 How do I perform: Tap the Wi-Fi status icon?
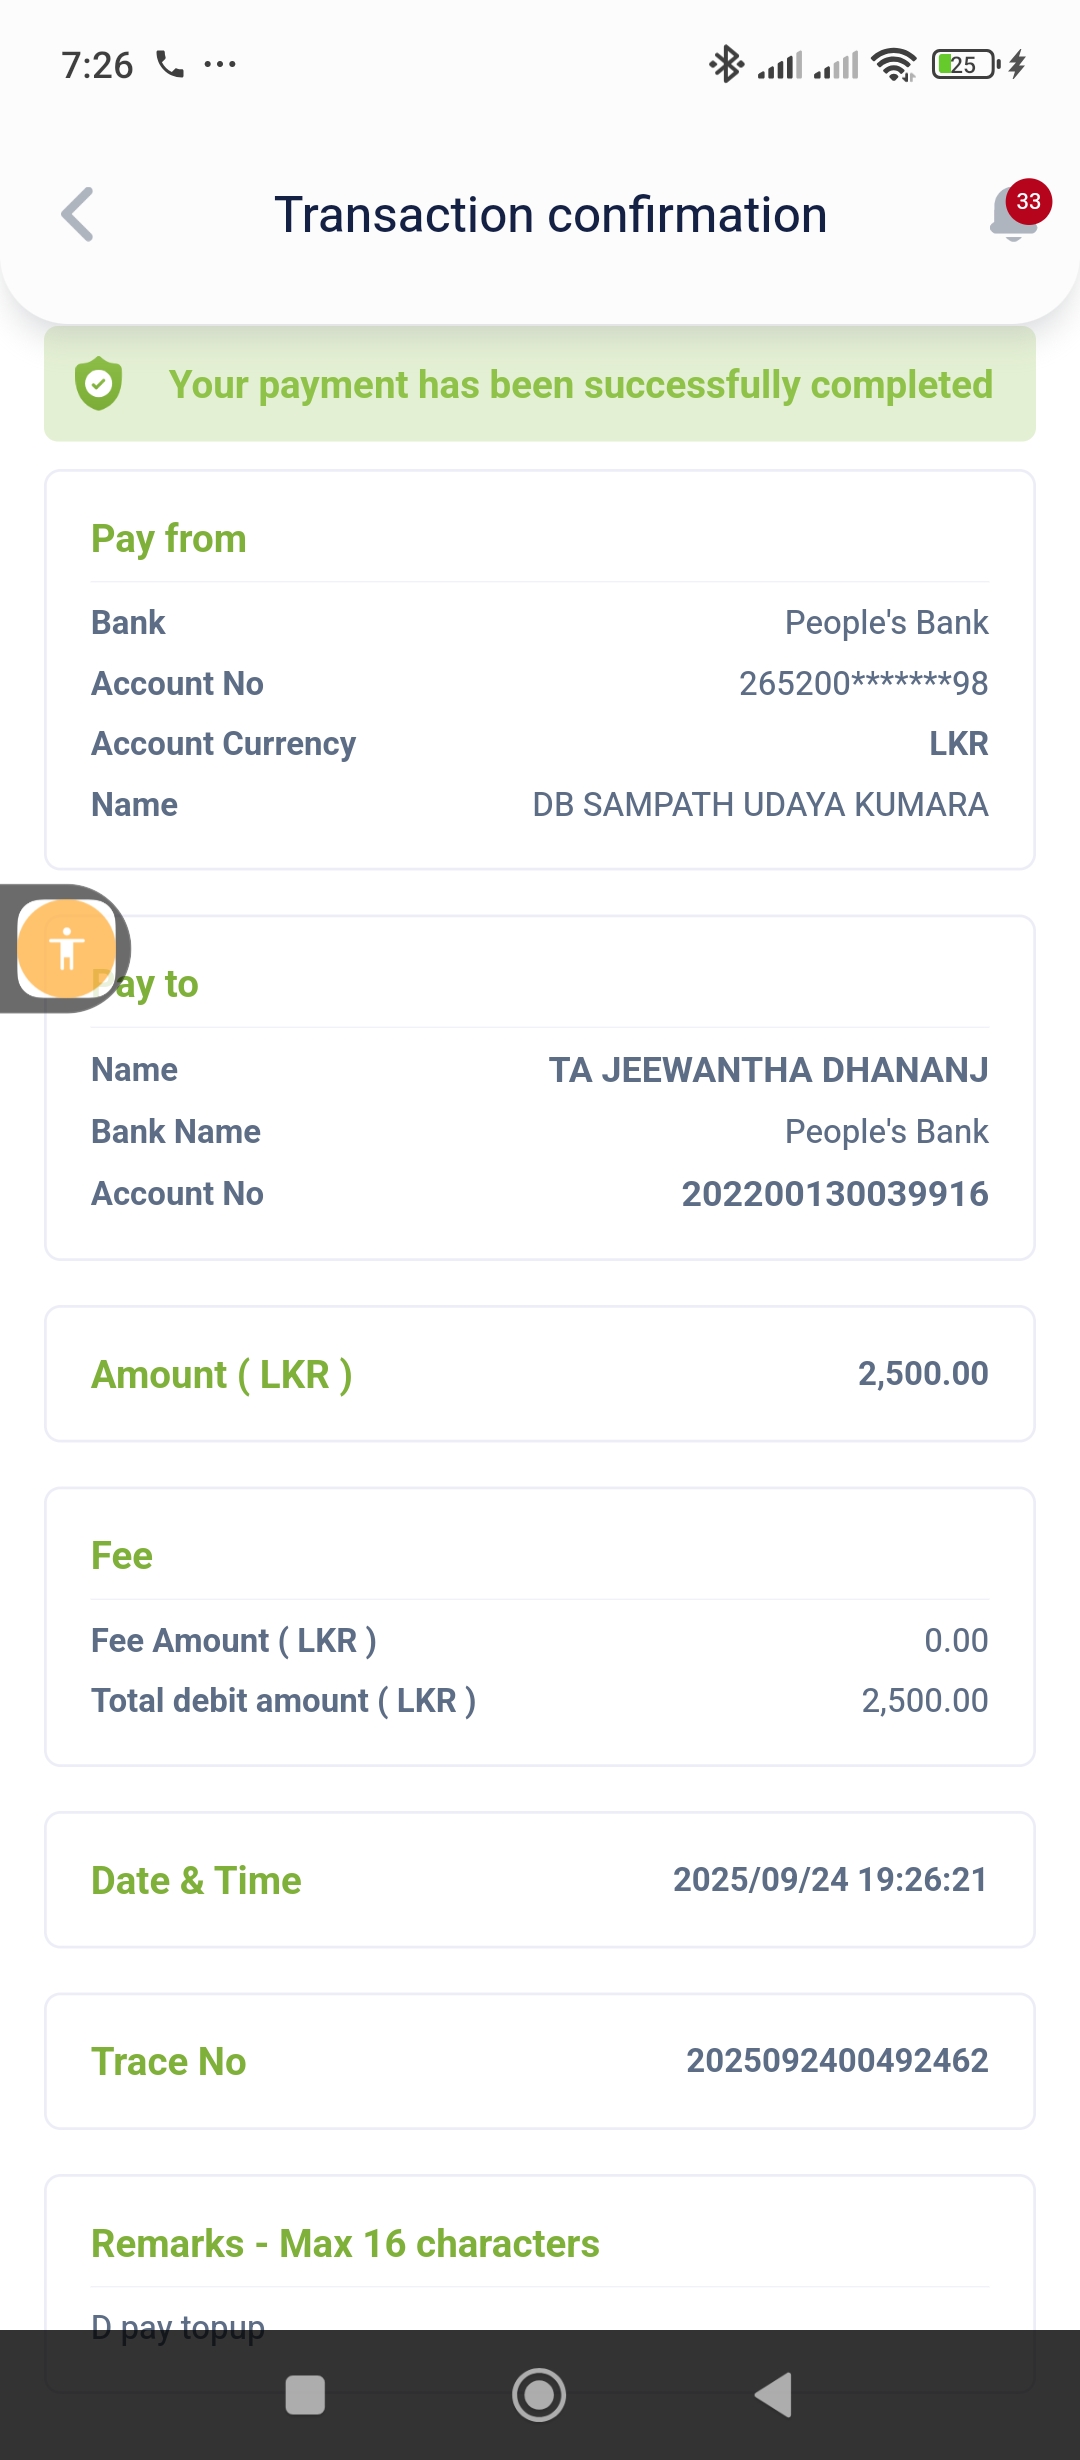coord(893,65)
